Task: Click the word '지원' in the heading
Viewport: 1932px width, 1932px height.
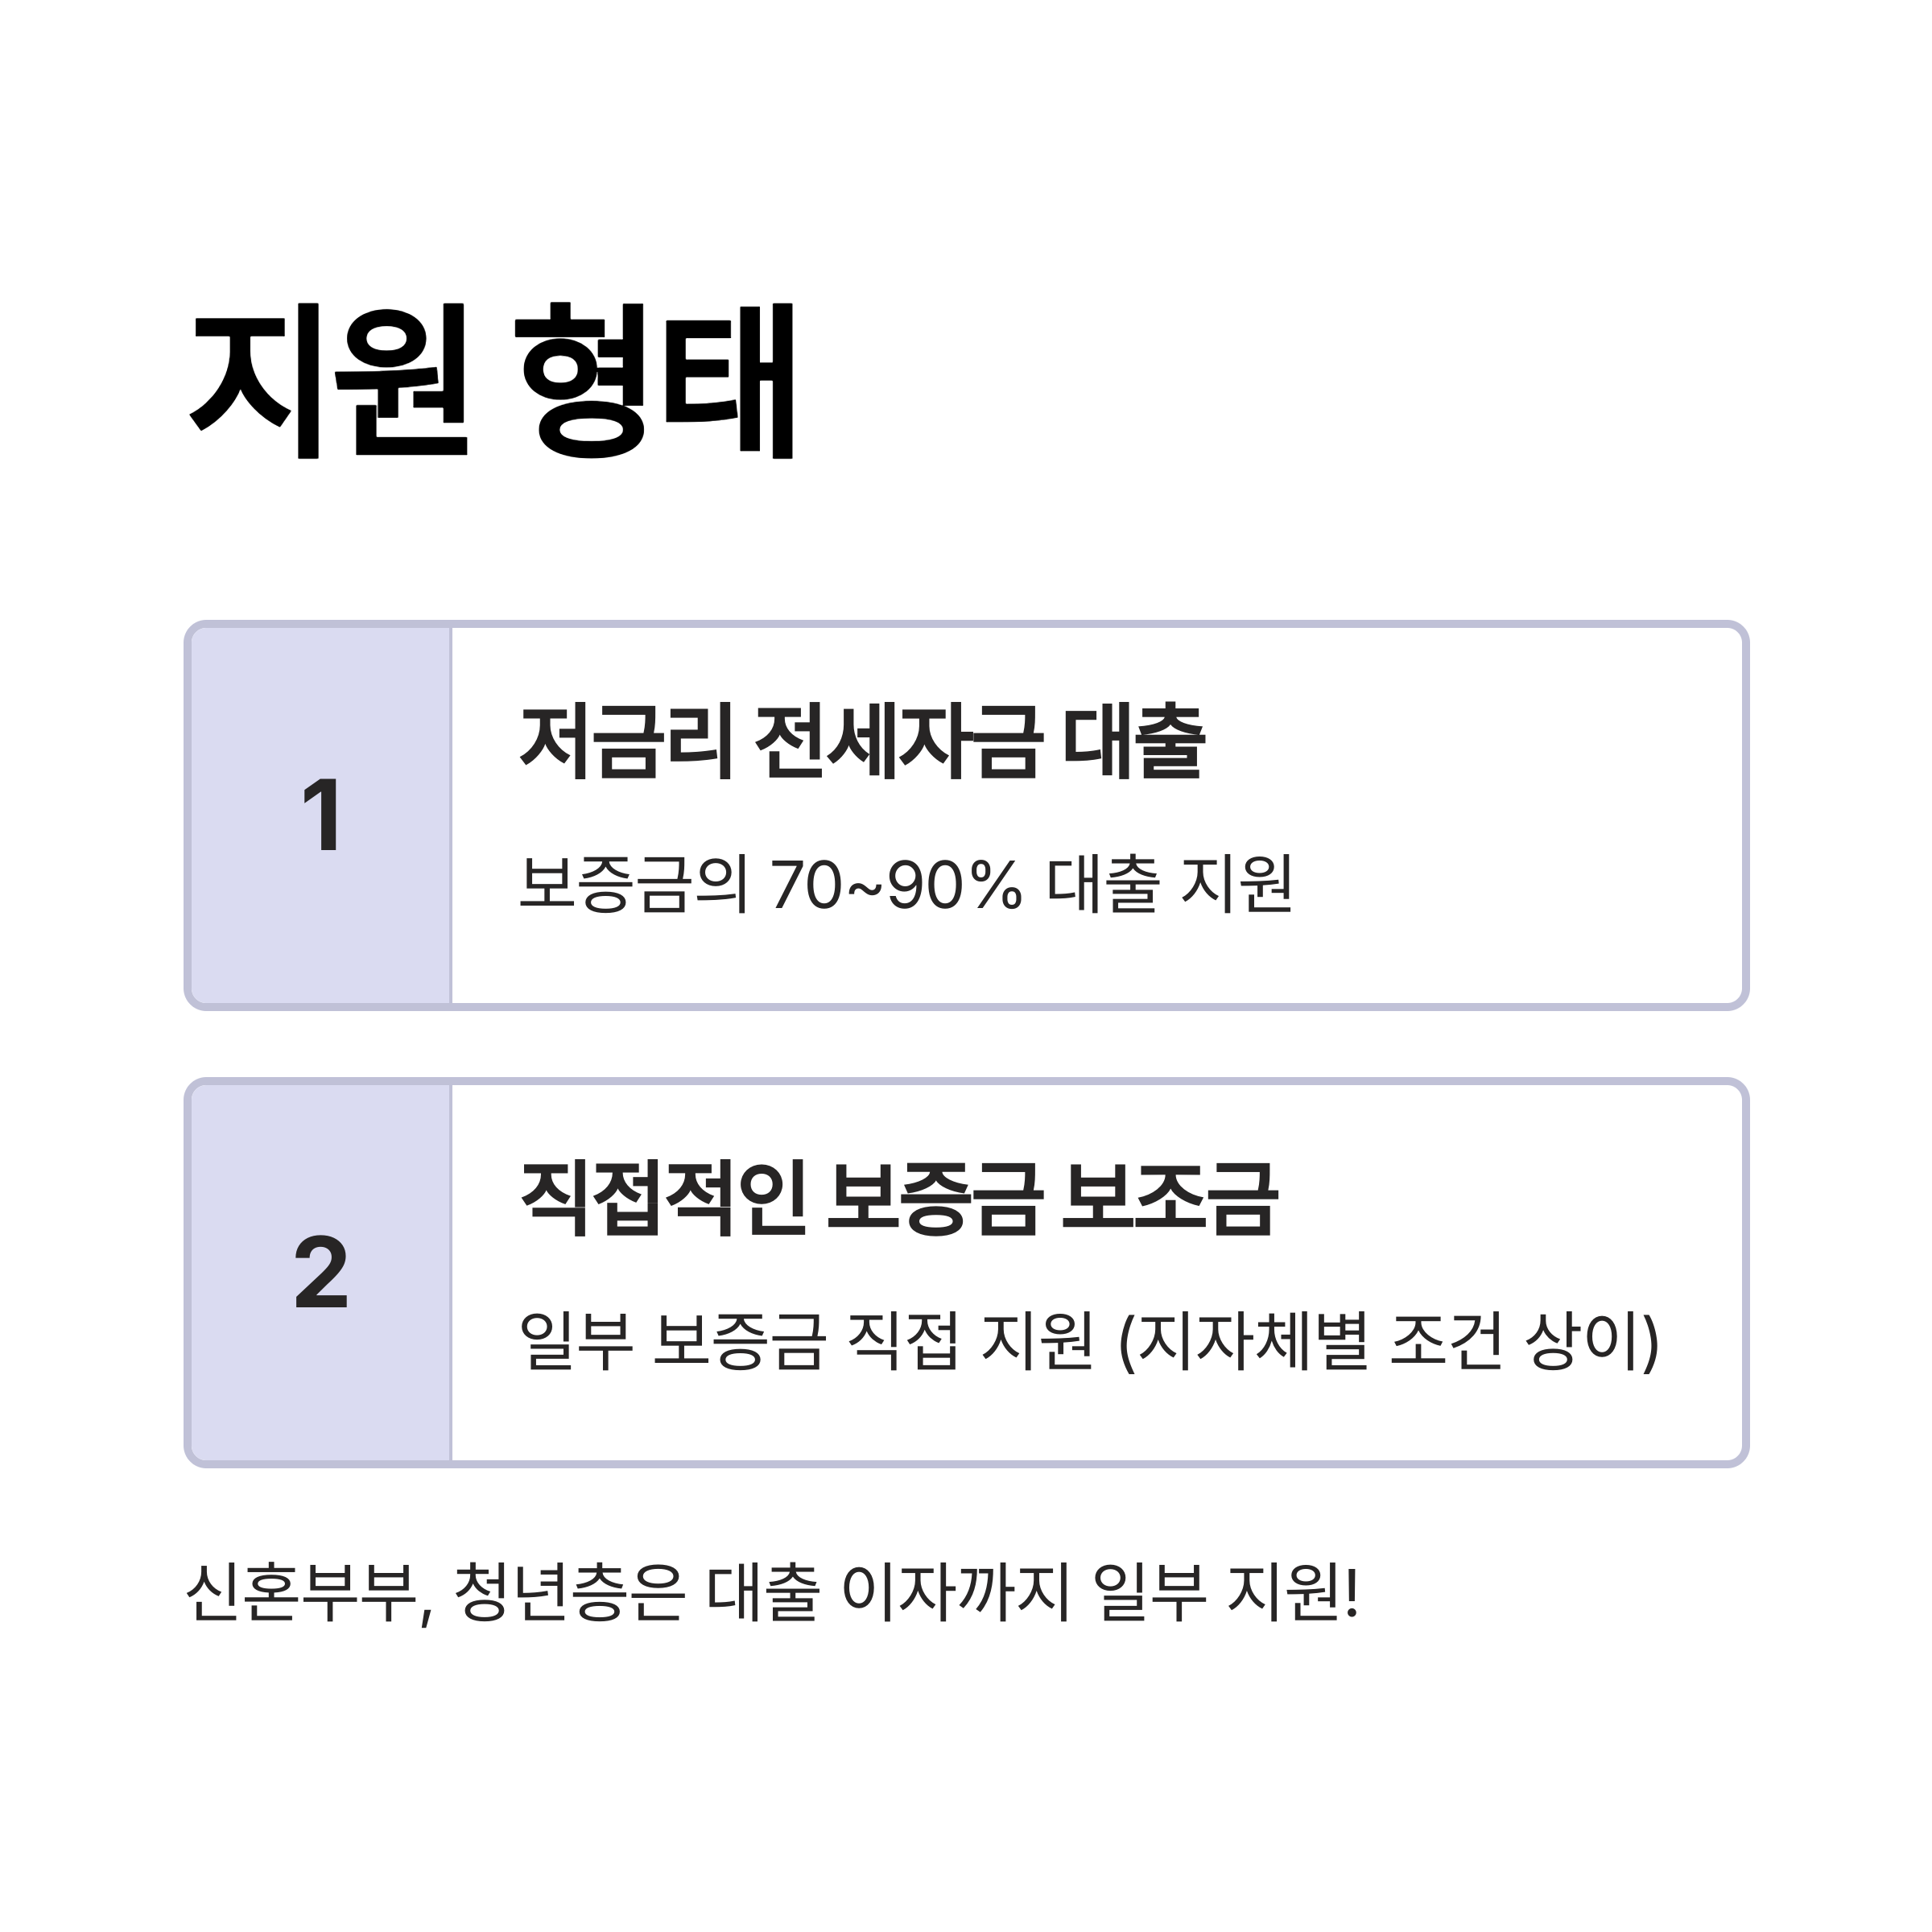Action: click(328, 381)
